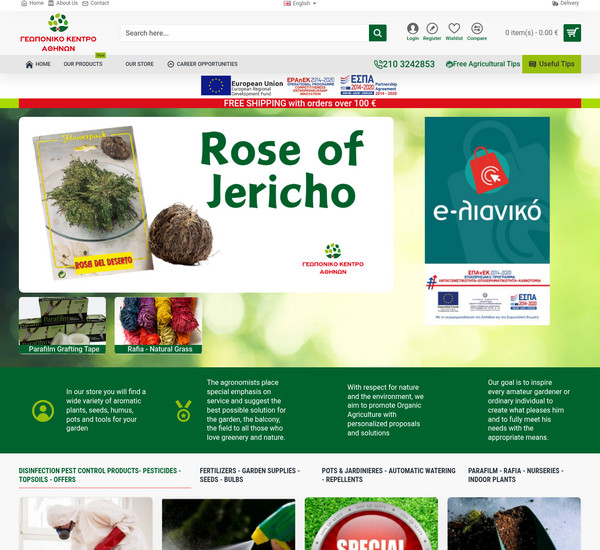Click the Register pencil icon
The width and height of the screenshot is (600, 550).
pos(432,28)
